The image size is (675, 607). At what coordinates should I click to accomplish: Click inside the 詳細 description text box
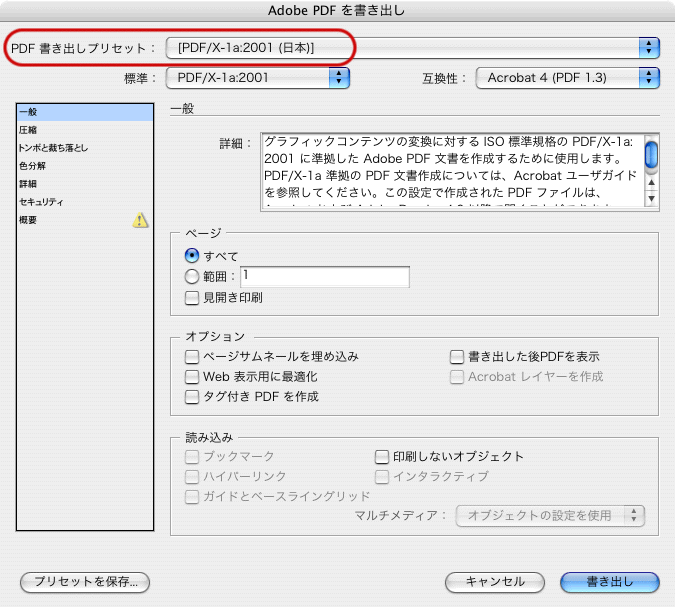(x=453, y=171)
